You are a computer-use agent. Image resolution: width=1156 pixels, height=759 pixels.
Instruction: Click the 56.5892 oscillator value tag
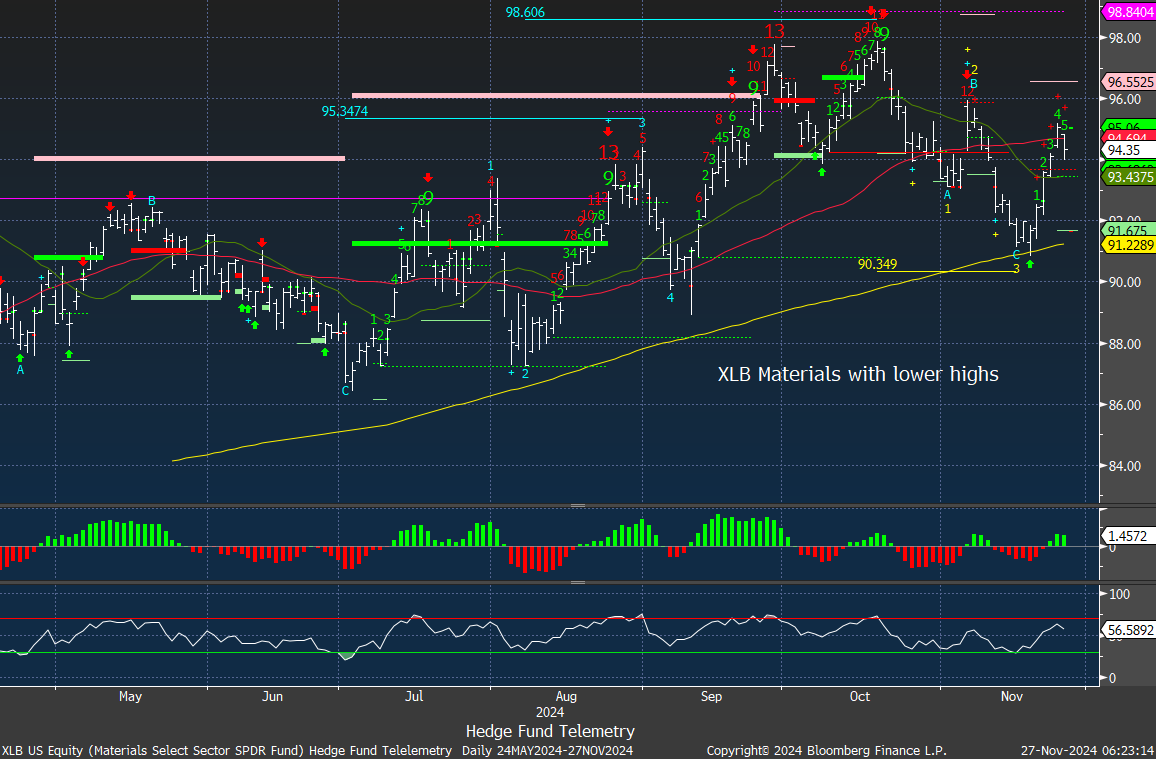(x=1128, y=631)
